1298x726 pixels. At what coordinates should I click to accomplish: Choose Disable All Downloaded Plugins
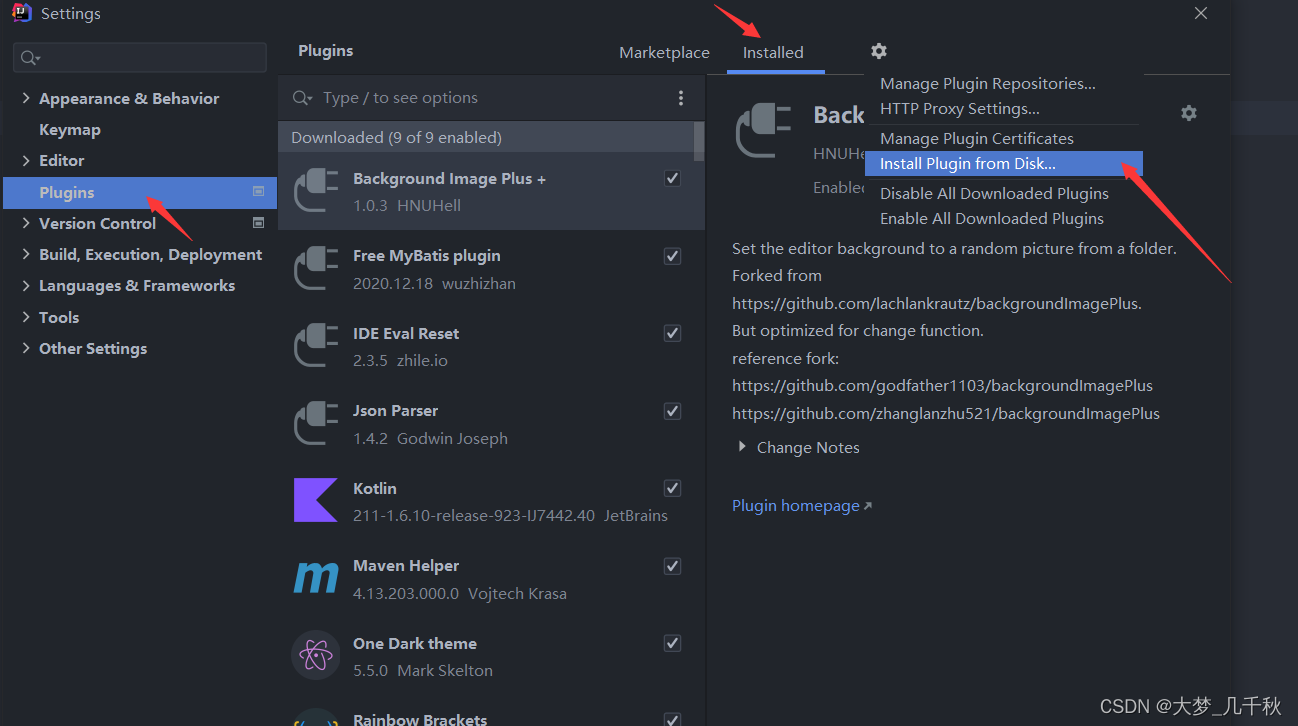coord(994,194)
